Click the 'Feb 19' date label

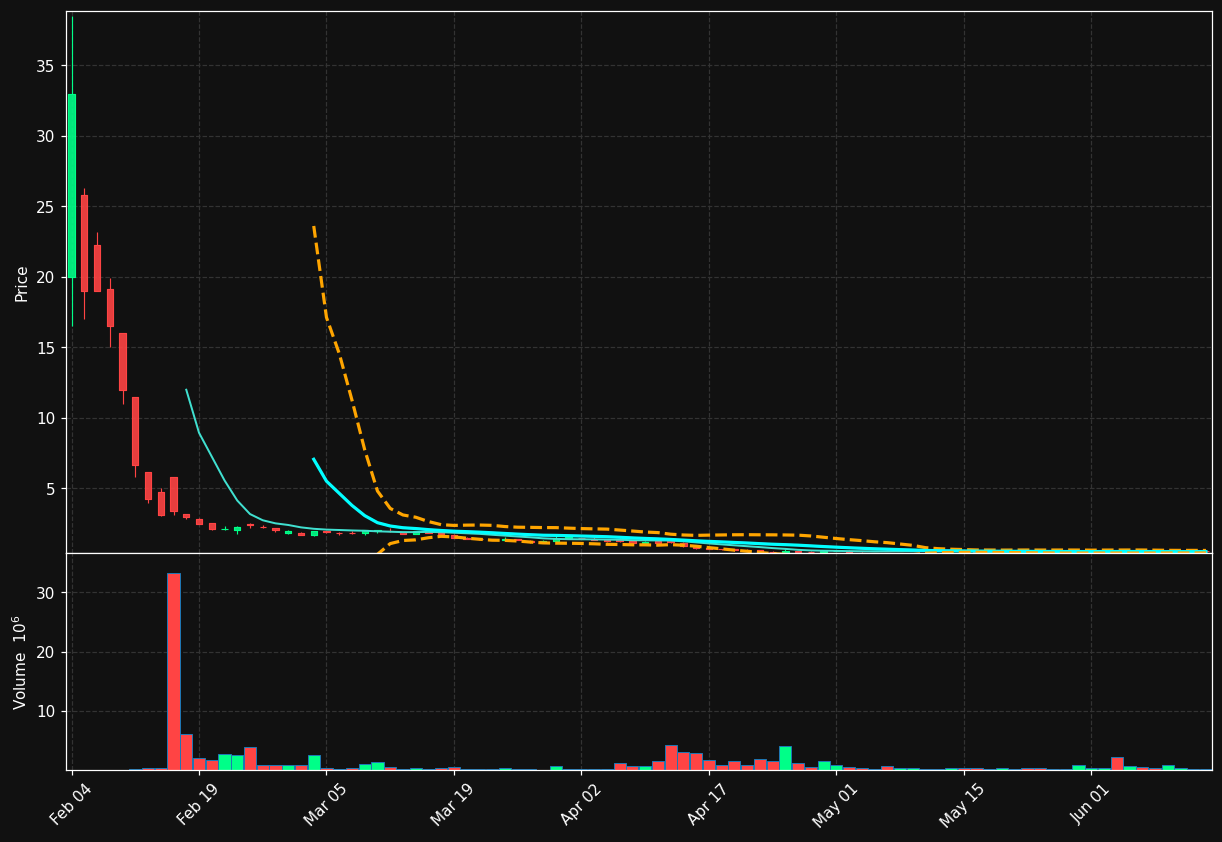pyautogui.click(x=197, y=804)
